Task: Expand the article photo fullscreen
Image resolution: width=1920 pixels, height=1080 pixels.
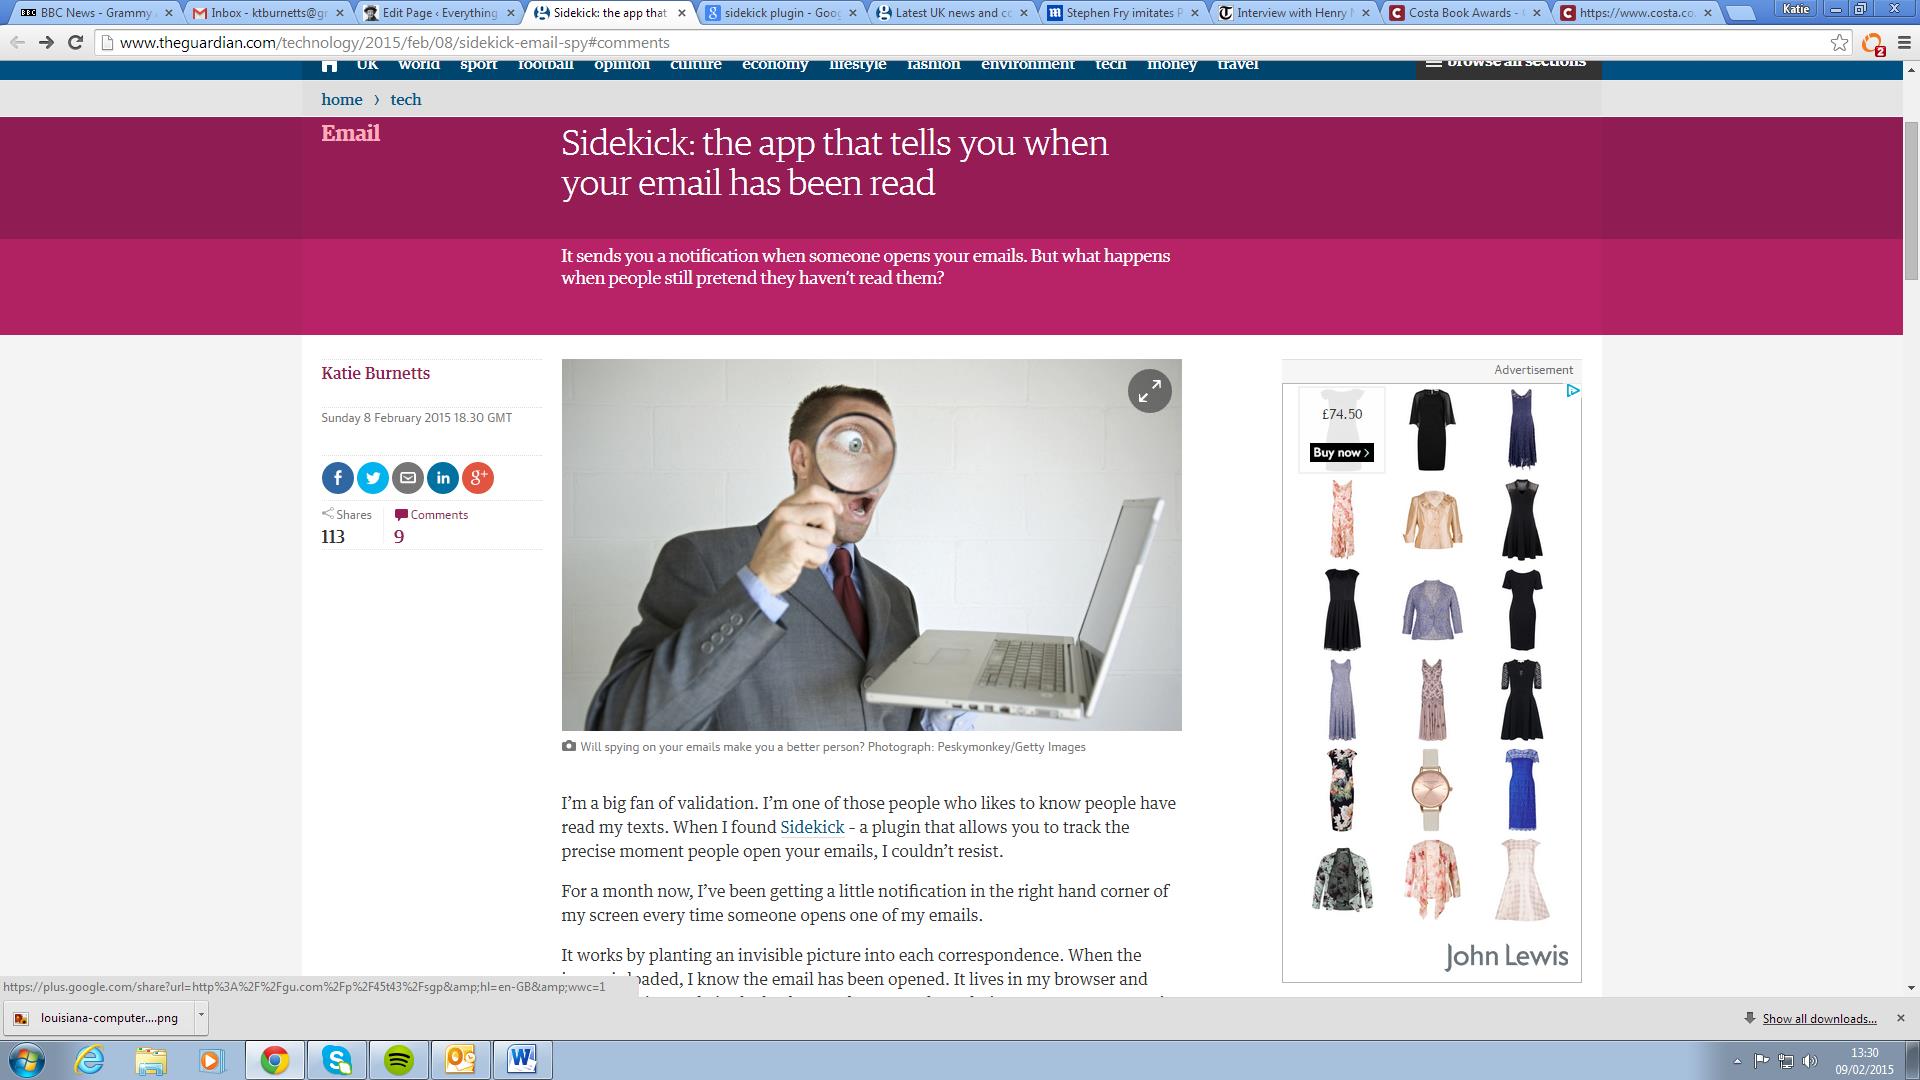Action: point(1149,391)
